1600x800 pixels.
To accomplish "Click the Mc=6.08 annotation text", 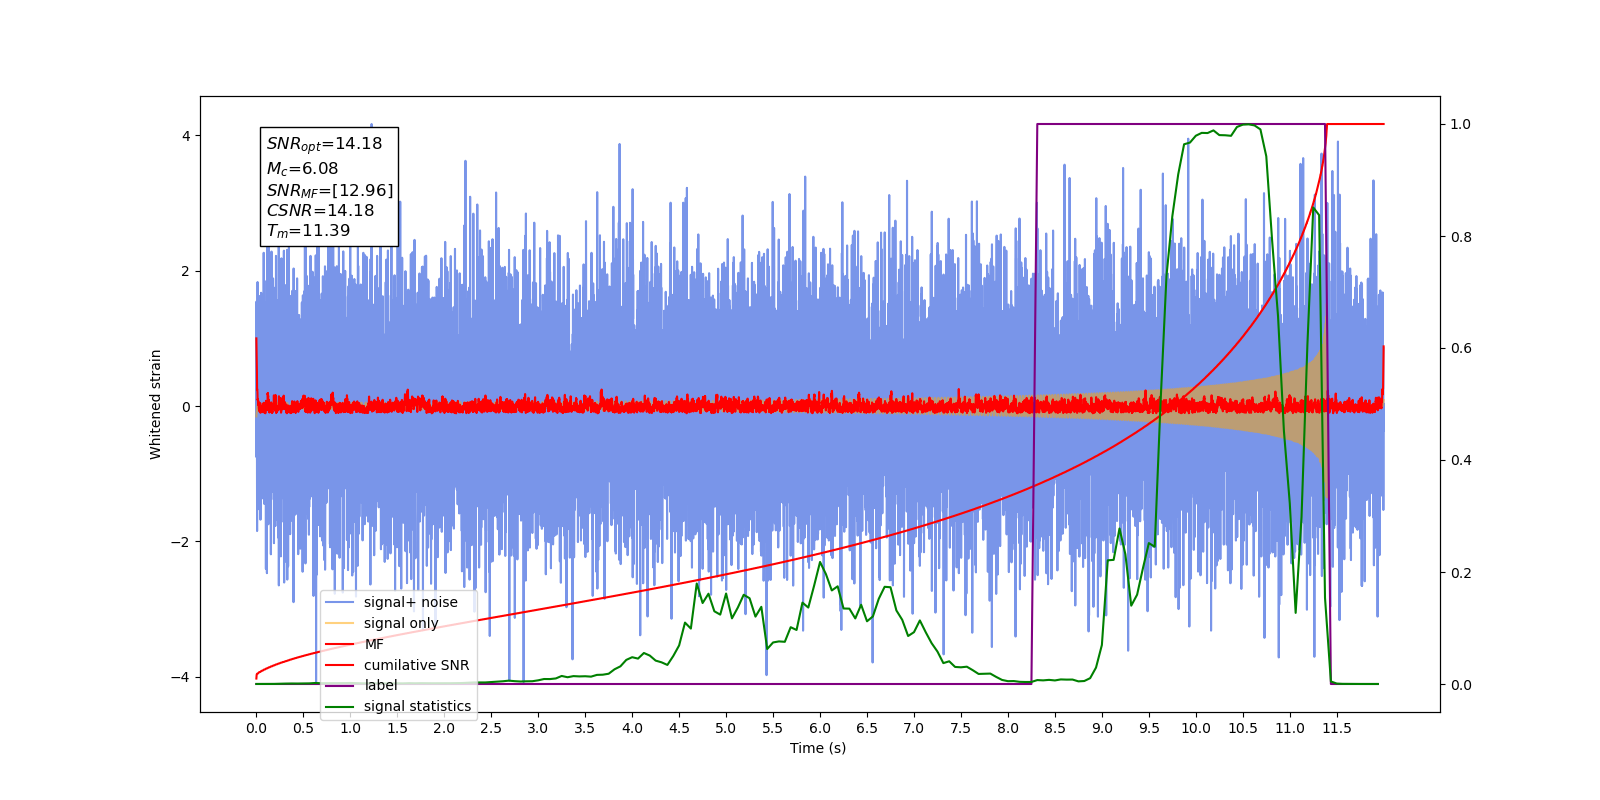I will point(302,169).
